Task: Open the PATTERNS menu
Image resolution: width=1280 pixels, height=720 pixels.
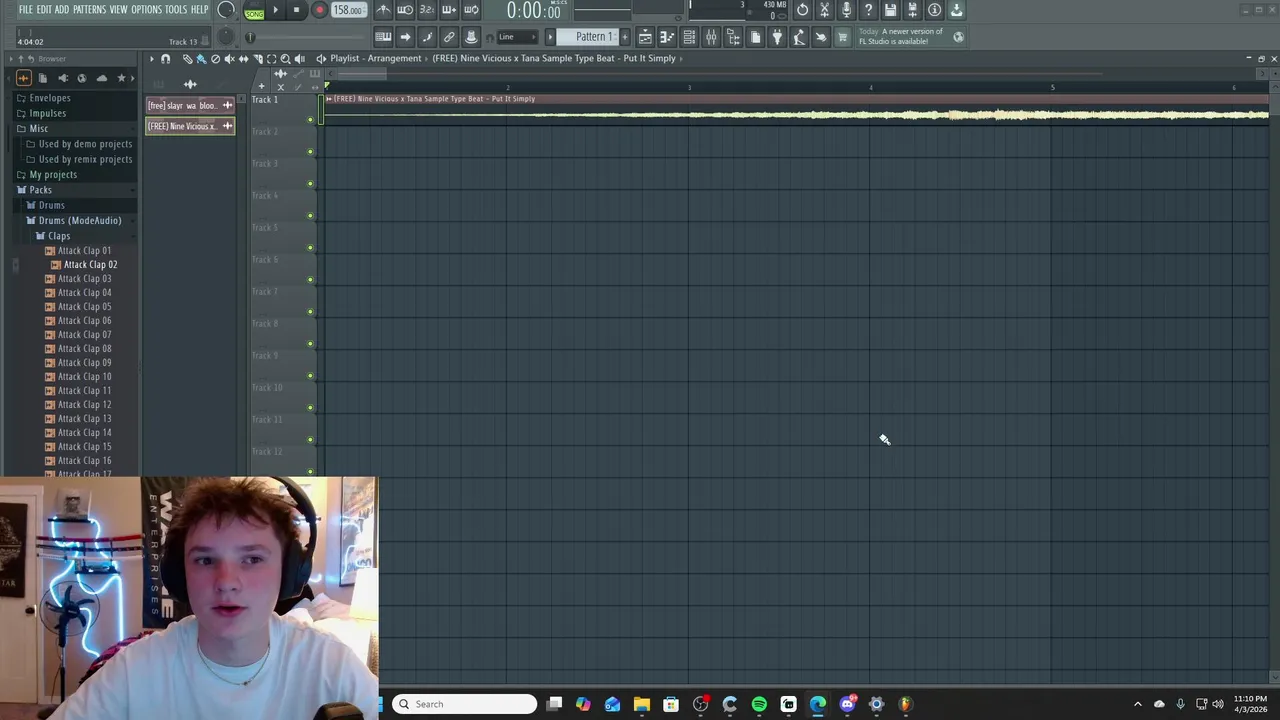Action: tap(89, 10)
